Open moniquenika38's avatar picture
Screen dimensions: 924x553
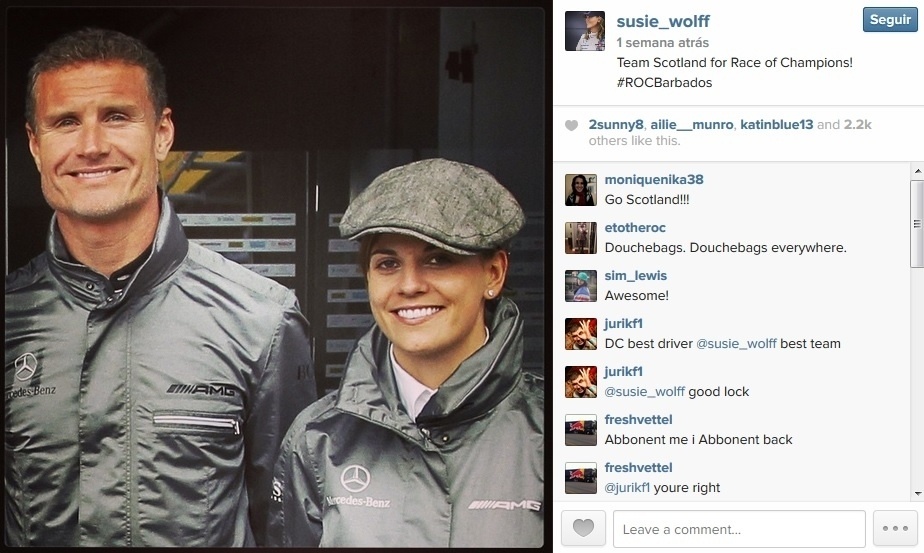[580, 190]
